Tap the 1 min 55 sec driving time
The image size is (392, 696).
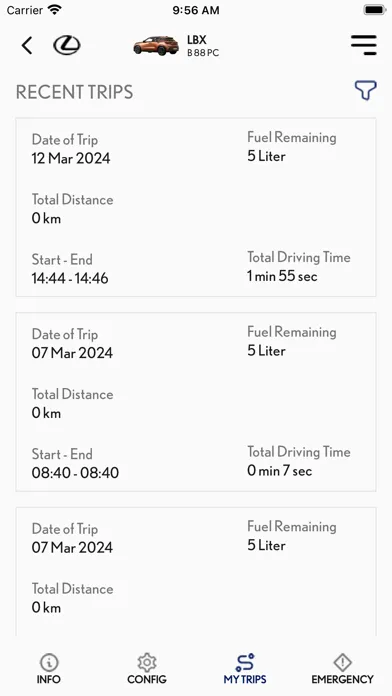[x=282, y=276]
